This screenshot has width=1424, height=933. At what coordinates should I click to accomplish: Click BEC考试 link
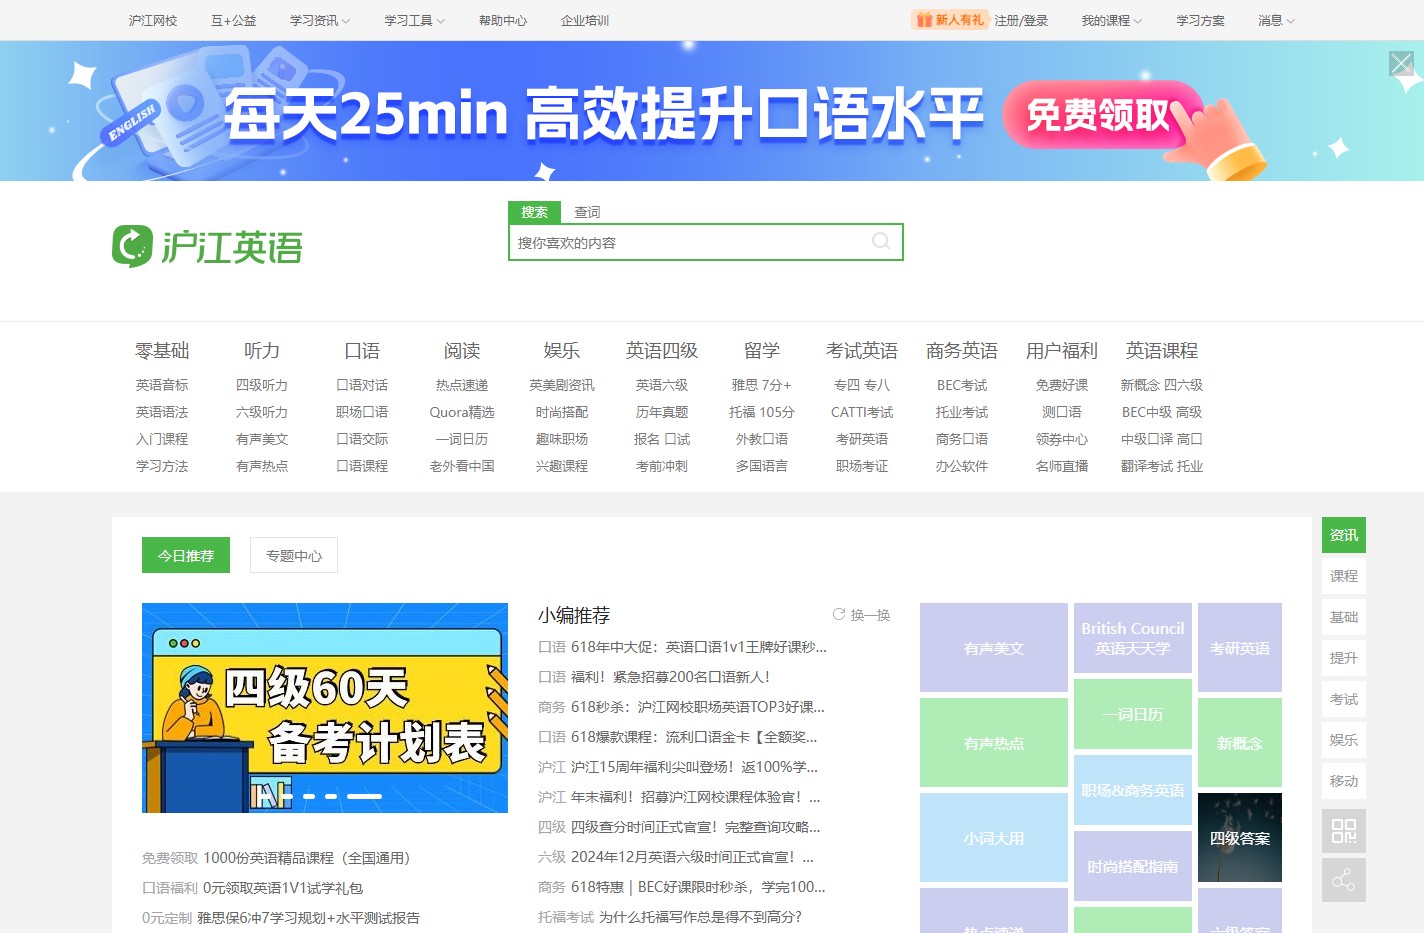point(962,385)
